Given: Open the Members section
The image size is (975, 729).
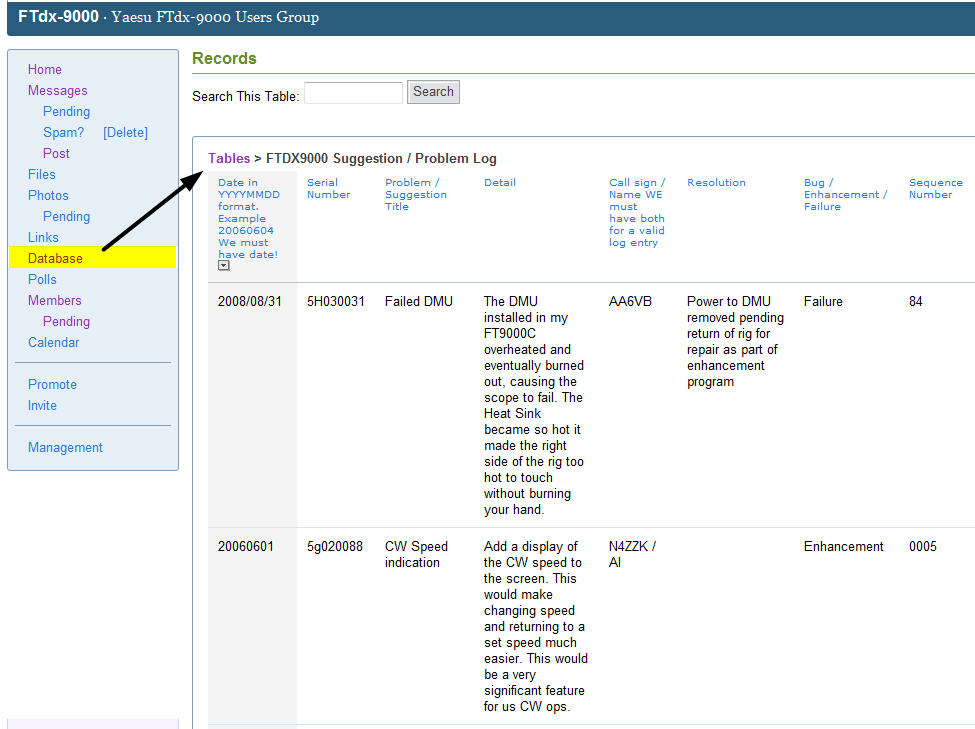Looking at the screenshot, I should 55,300.
